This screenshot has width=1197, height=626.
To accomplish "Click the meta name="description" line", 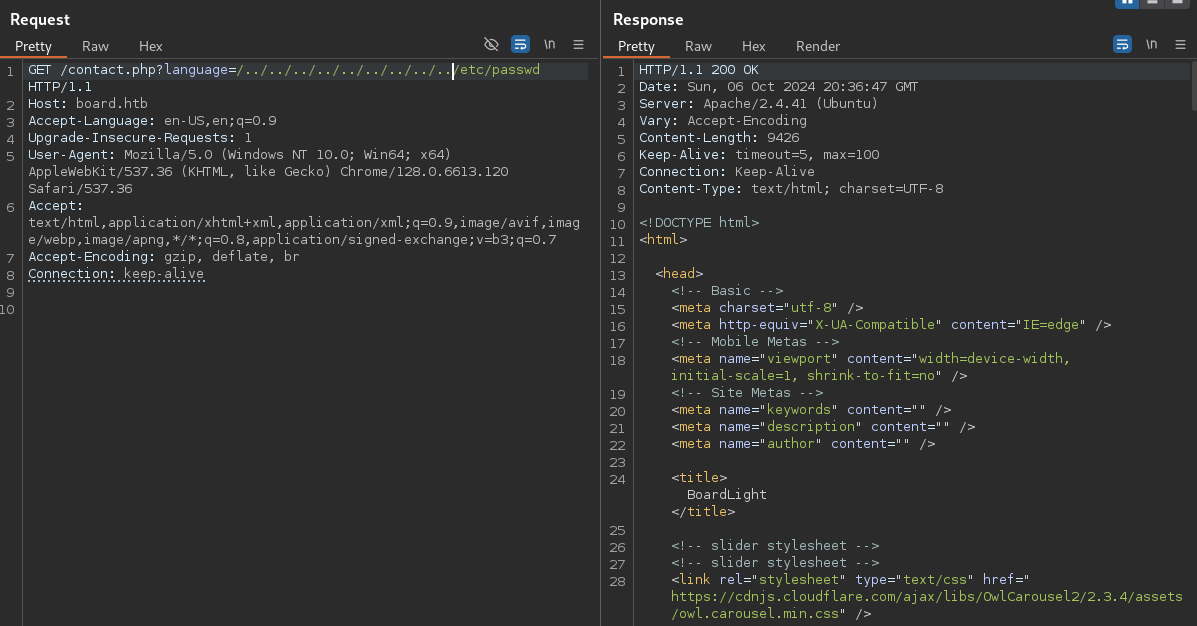I will (823, 426).
